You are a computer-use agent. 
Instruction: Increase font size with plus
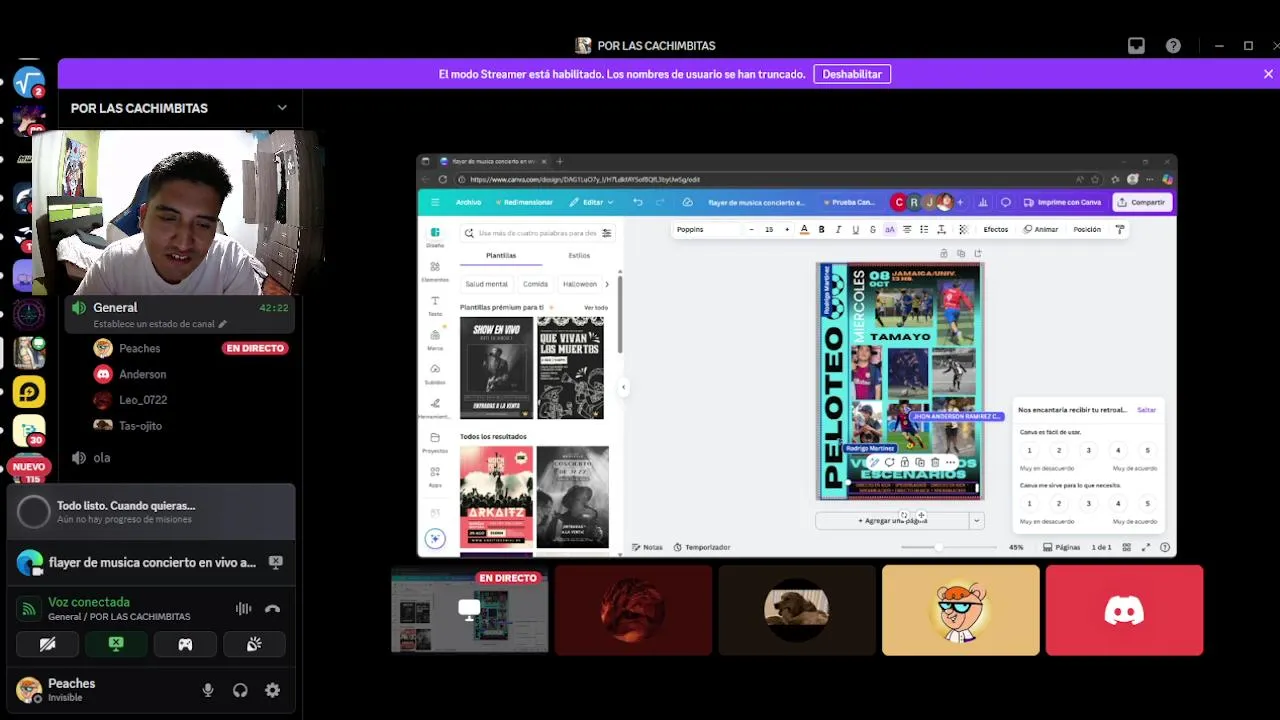click(786, 229)
